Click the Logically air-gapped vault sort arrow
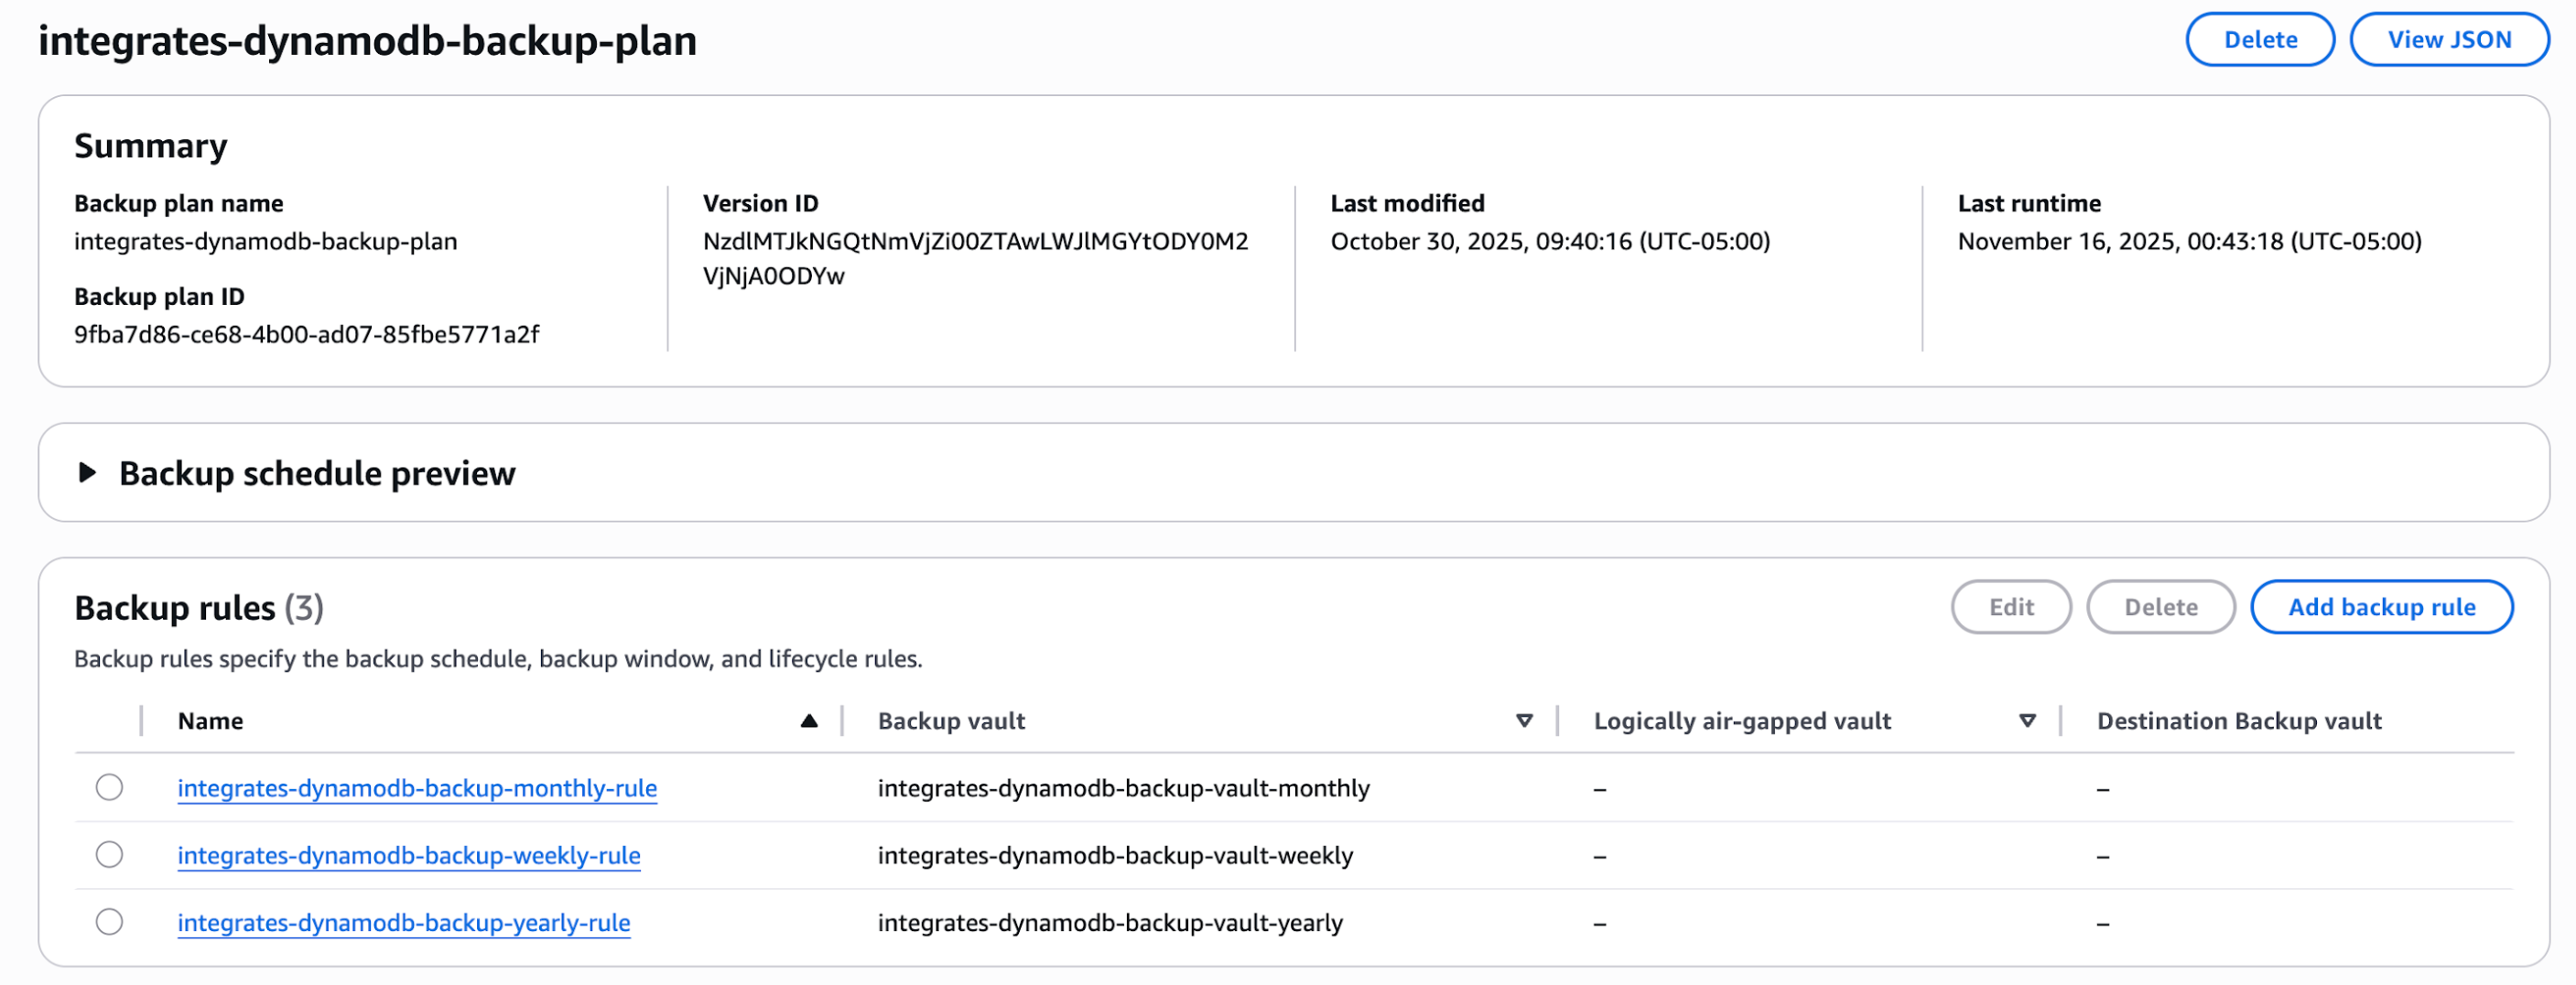The height and width of the screenshot is (985, 2576). [2027, 721]
